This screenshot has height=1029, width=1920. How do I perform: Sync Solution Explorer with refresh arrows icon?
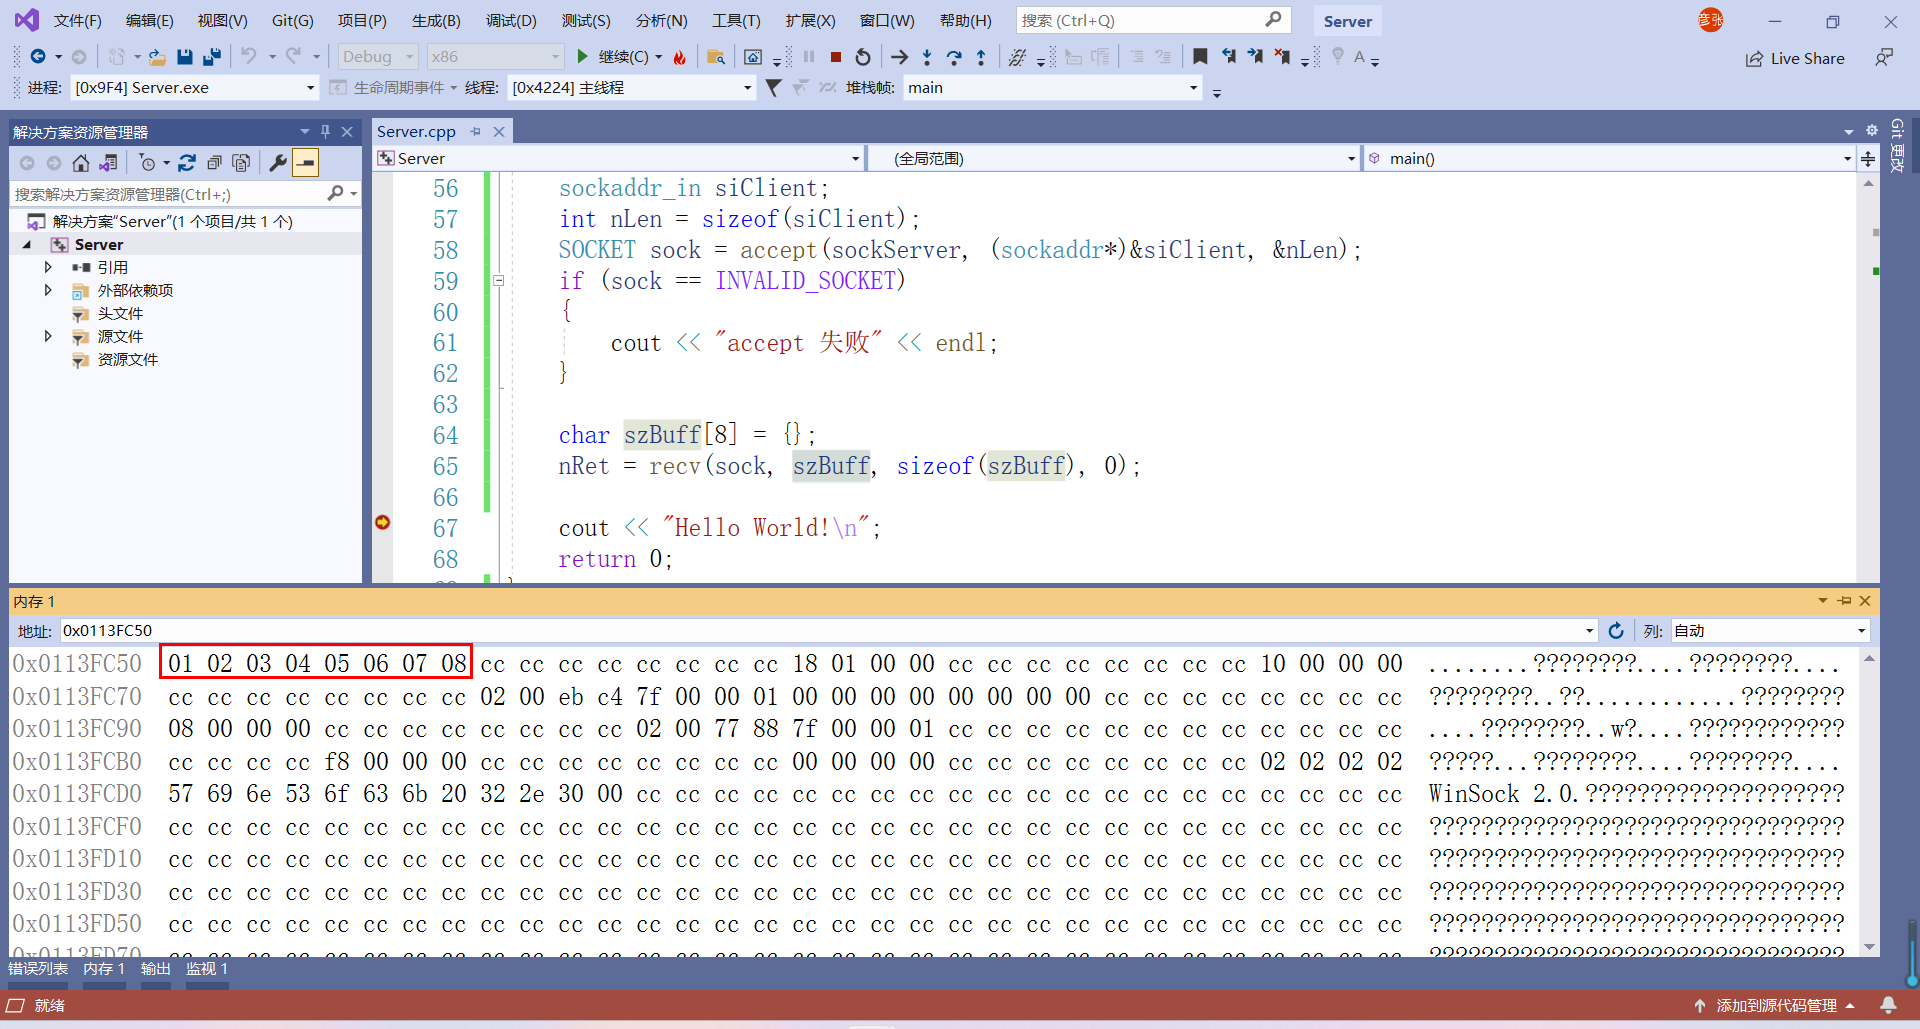187,162
